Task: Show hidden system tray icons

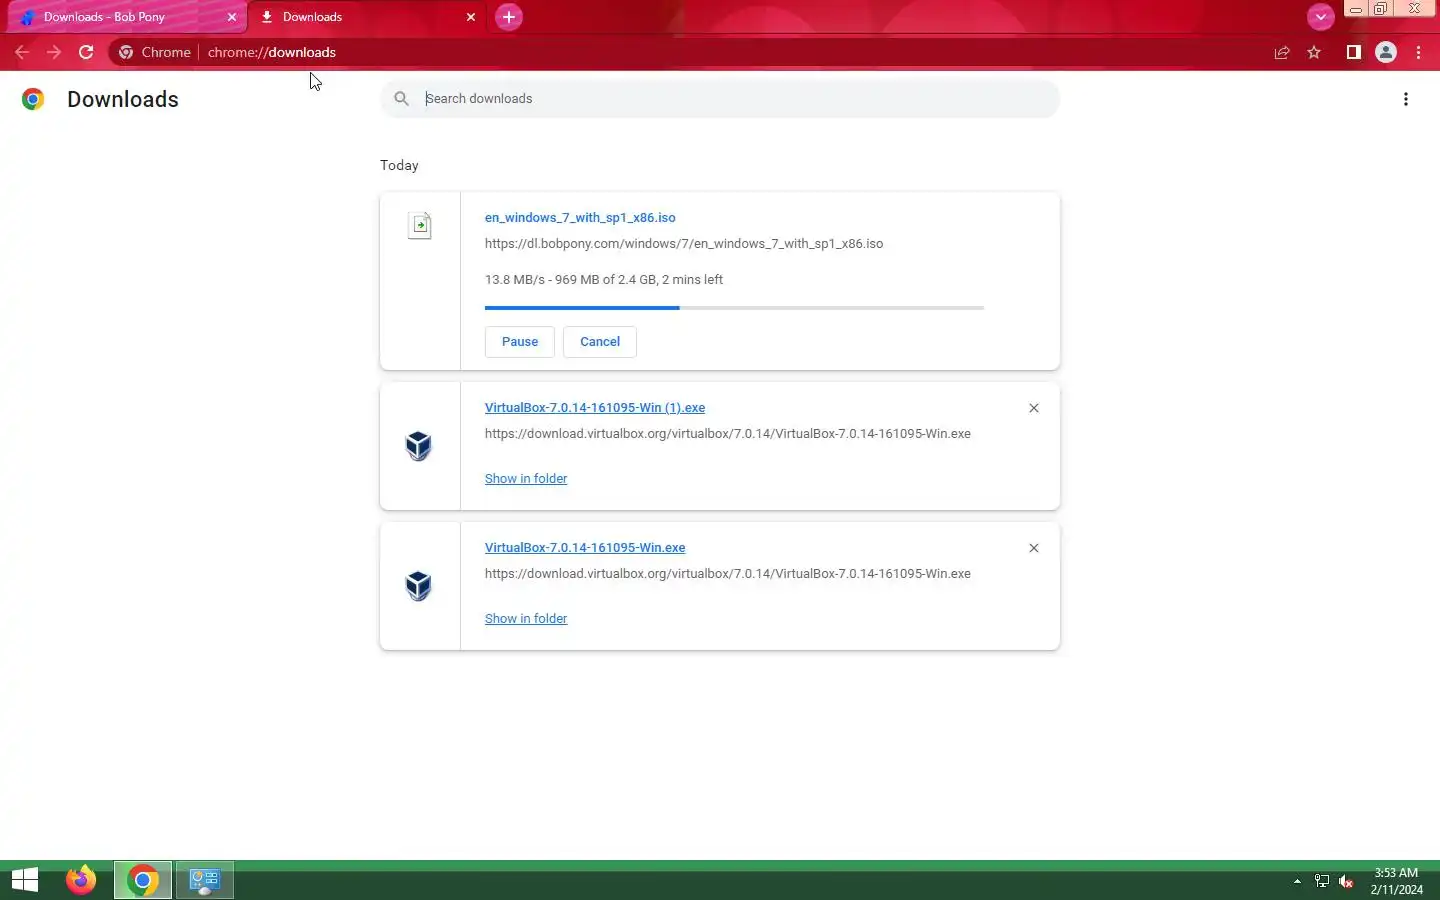Action: pos(1297,881)
